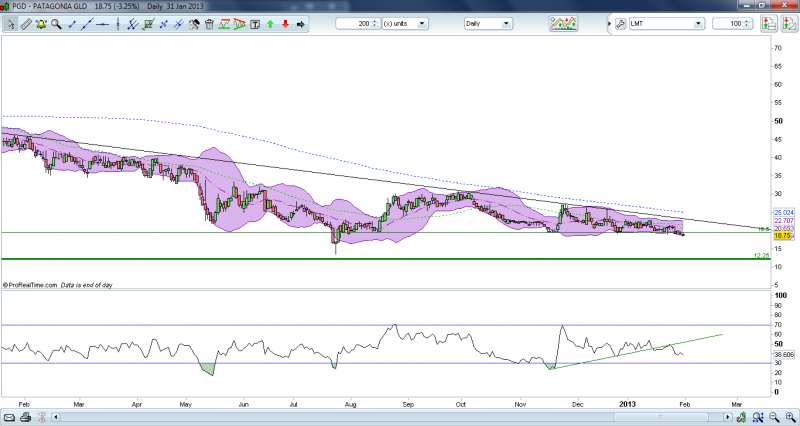Select the text annotation tool
The height and width of the screenshot is (426, 800).
tap(254, 23)
